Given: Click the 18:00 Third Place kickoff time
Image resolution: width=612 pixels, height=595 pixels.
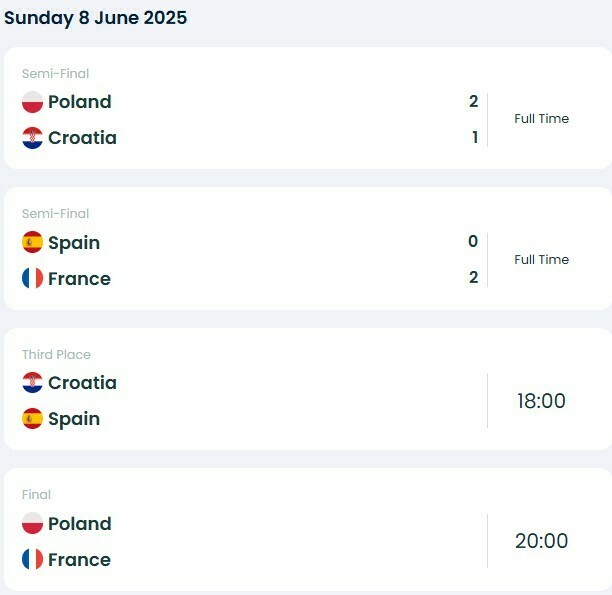Looking at the screenshot, I should 541,401.
